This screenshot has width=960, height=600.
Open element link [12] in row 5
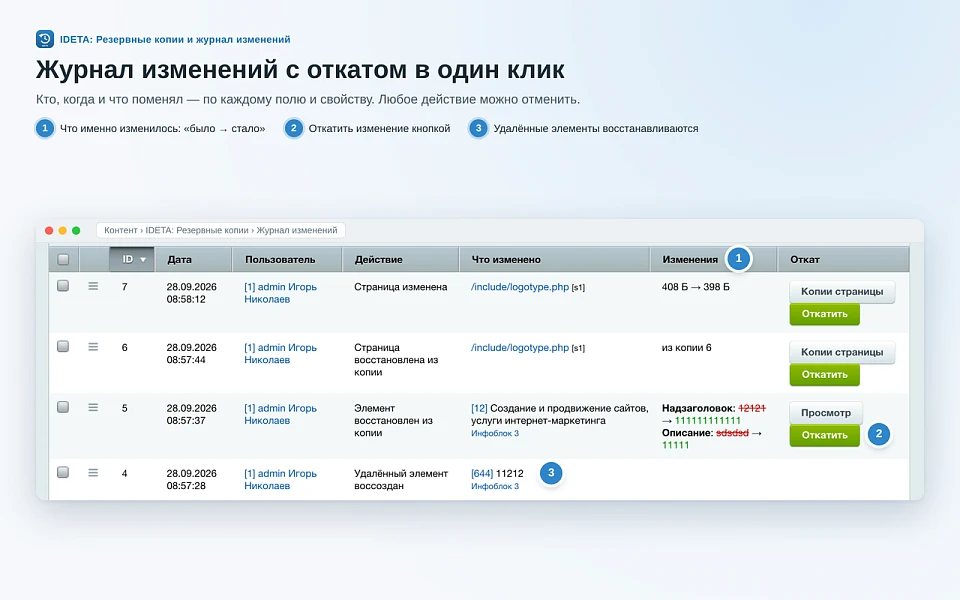479,408
